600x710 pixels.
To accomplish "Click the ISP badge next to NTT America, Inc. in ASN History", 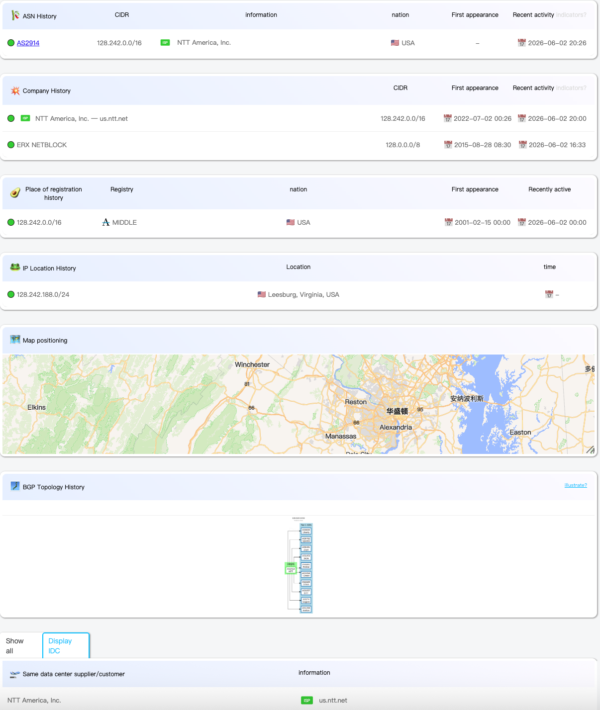I will pos(165,43).
